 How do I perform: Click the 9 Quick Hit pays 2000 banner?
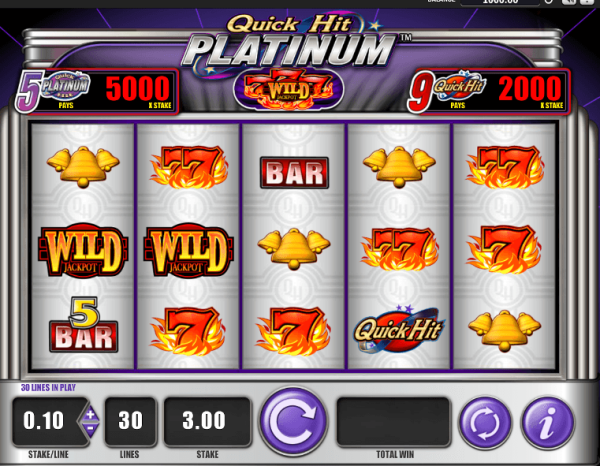[x=489, y=92]
